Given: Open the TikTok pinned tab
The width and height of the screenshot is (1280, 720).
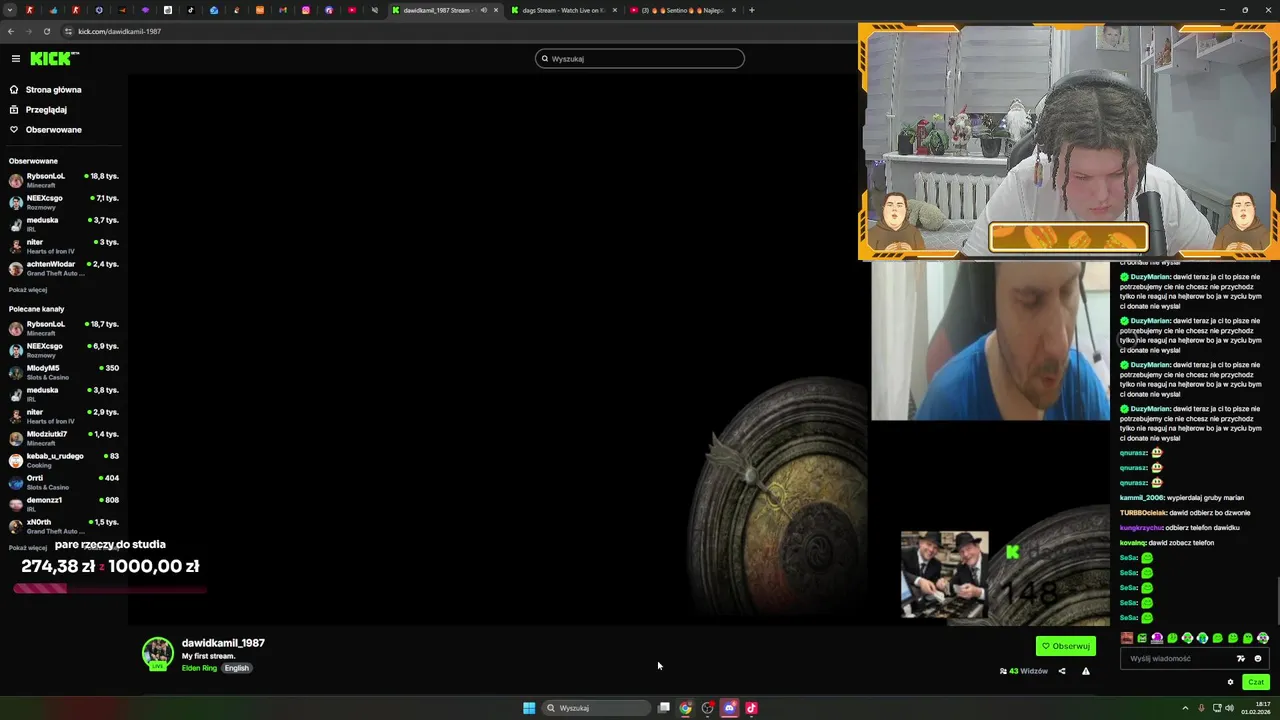Looking at the screenshot, I should (x=191, y=10).
